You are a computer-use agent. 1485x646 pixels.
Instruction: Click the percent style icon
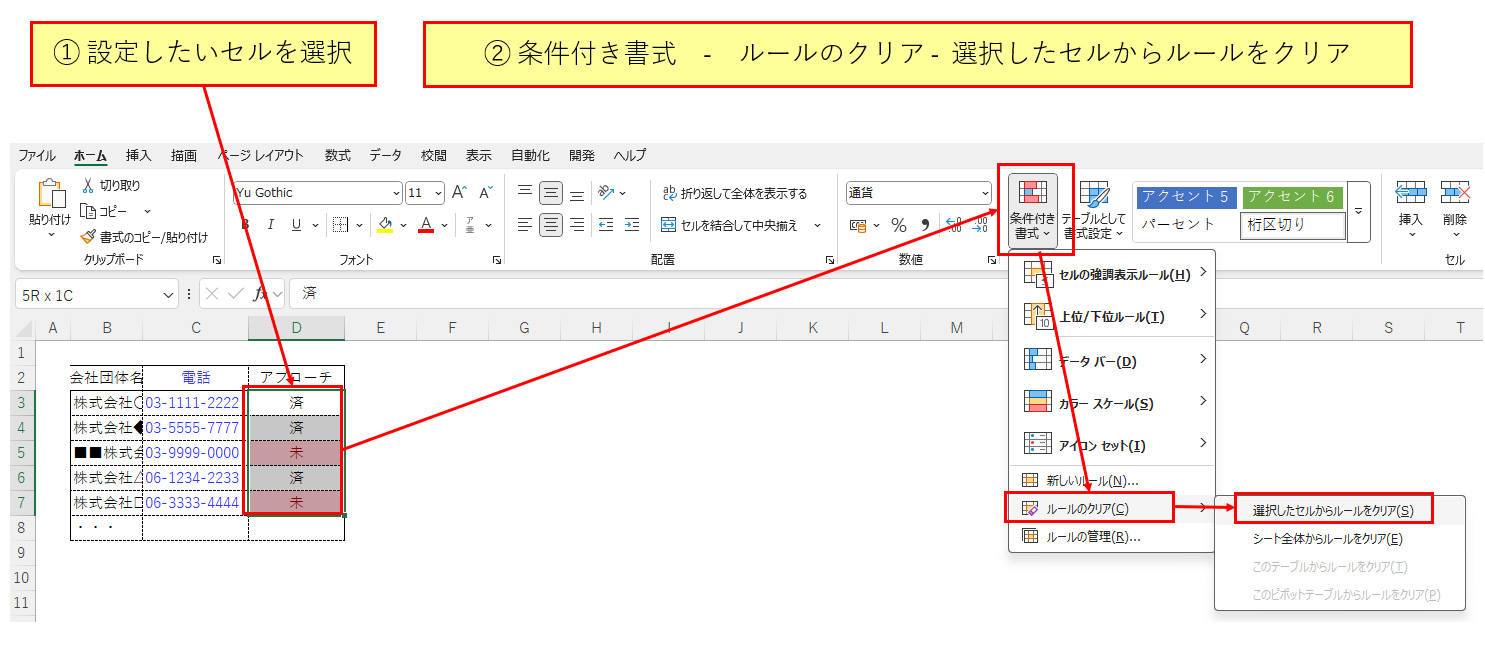[898, 225]
